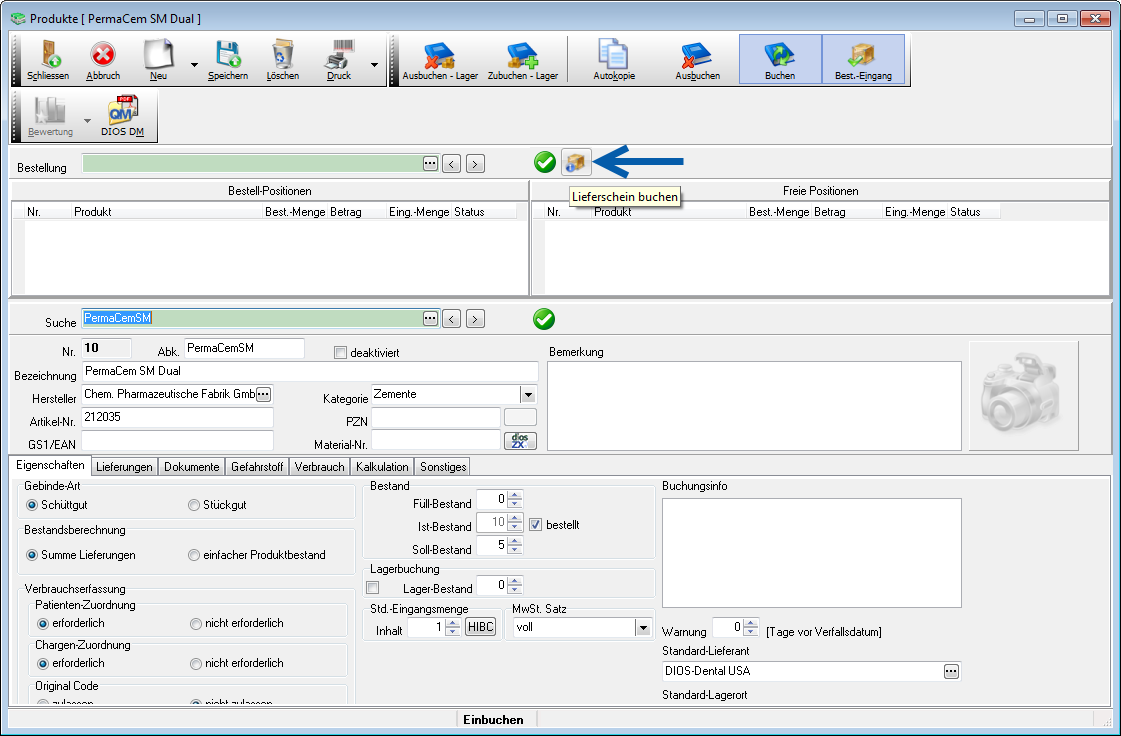This screenshot has height=736, width=1121.
Task: Click the Bemerkung text area
Action: pyautogui.click(x=754, y=406)
